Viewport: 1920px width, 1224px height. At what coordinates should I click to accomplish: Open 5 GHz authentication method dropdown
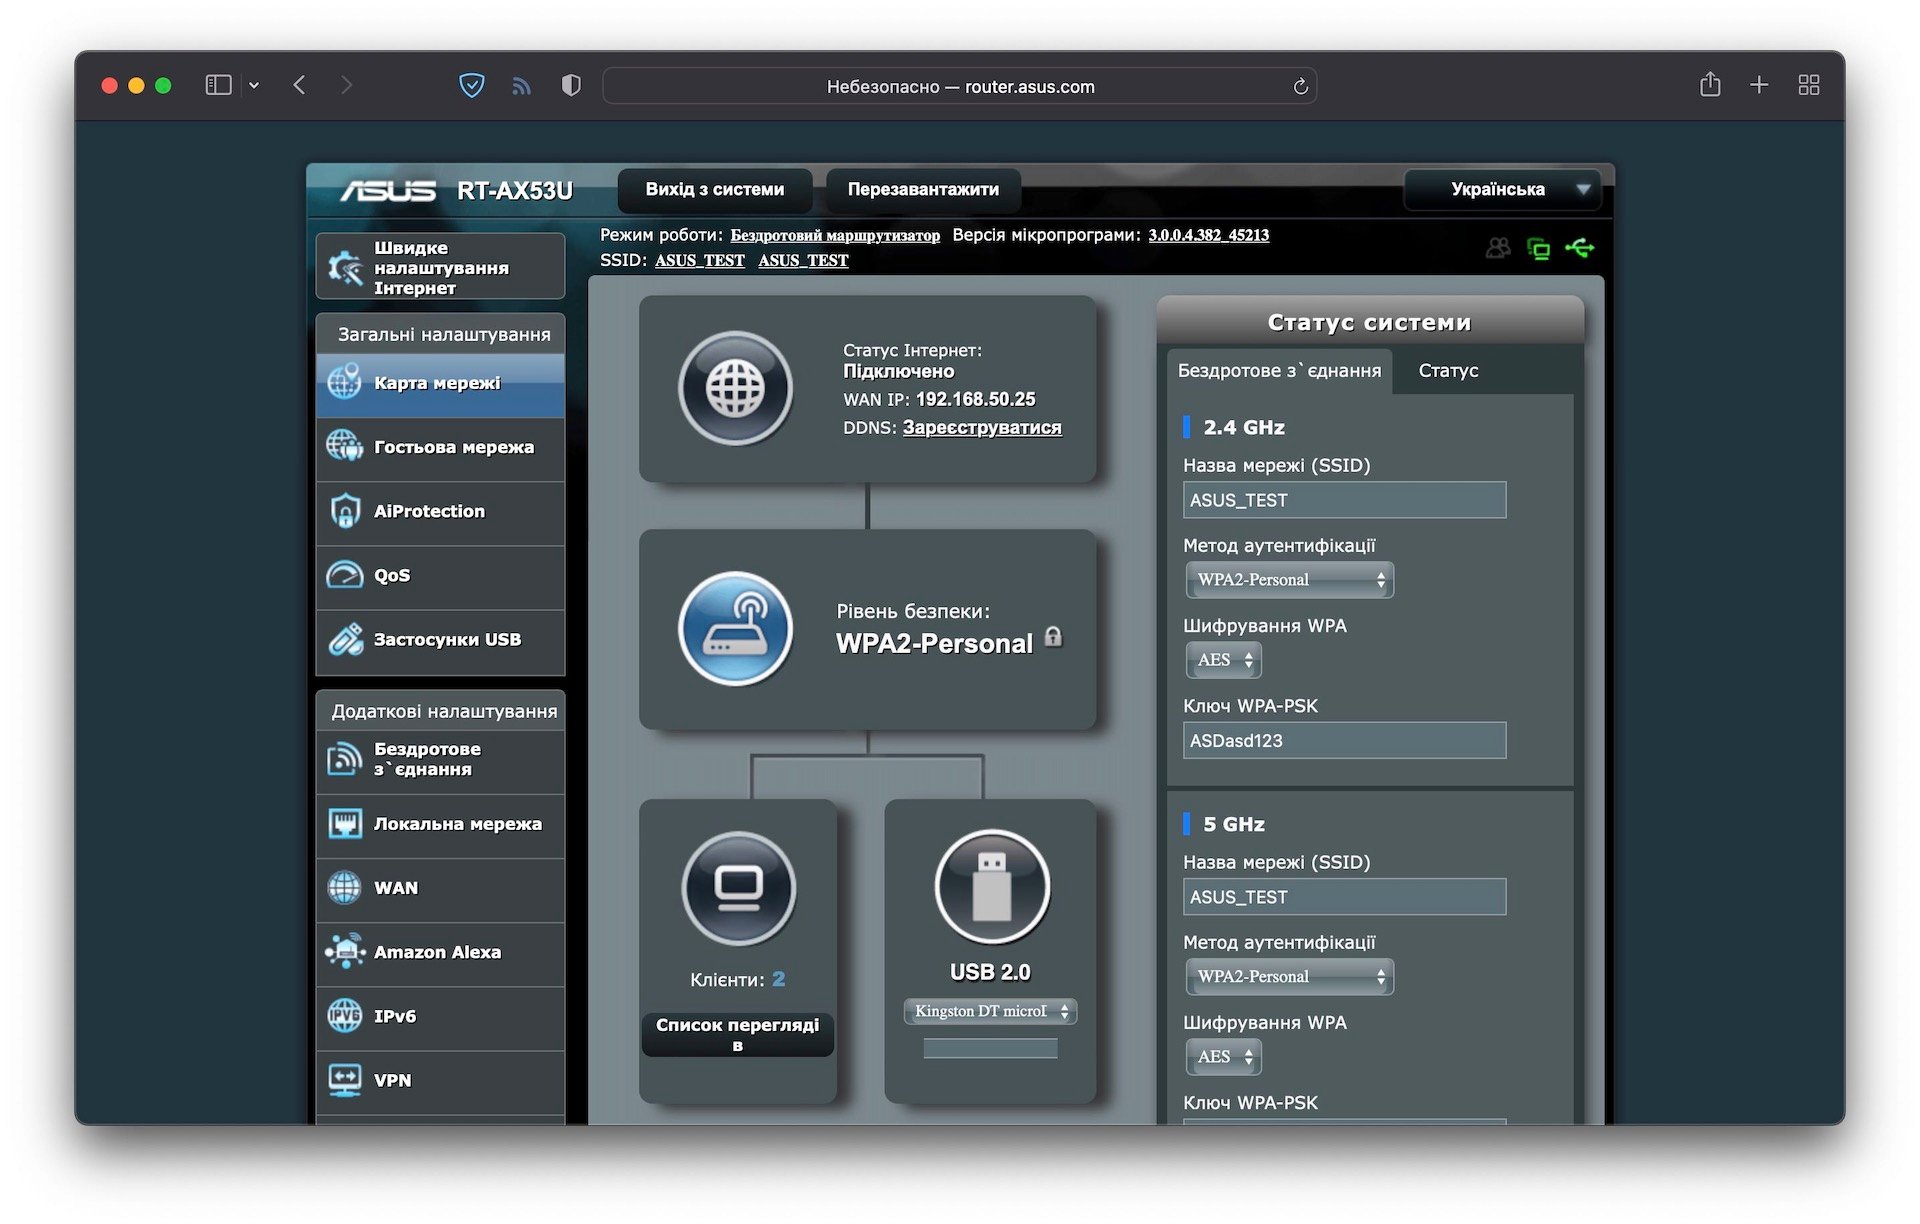coord(1289,977)
